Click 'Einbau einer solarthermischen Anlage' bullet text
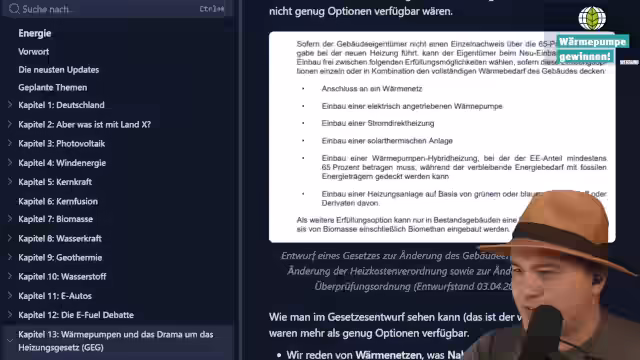 pyautogui.click(x=387, y=141)
